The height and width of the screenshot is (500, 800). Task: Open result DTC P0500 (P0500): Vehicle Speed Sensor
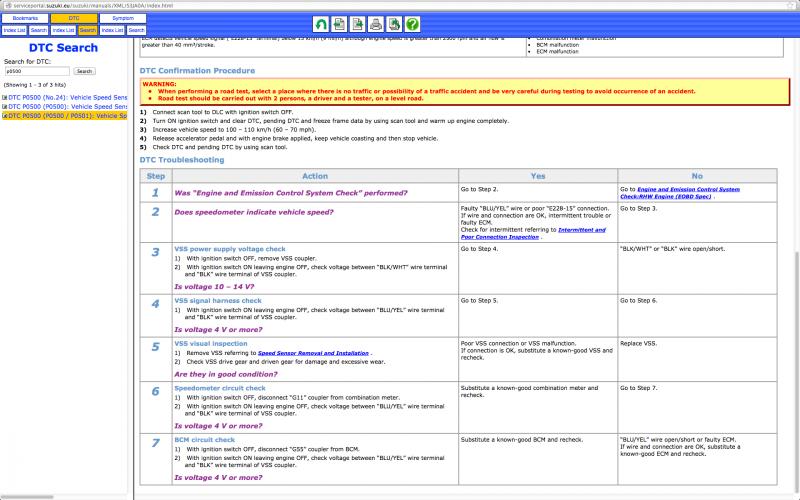pyautogui.click(x=68, y=107)
